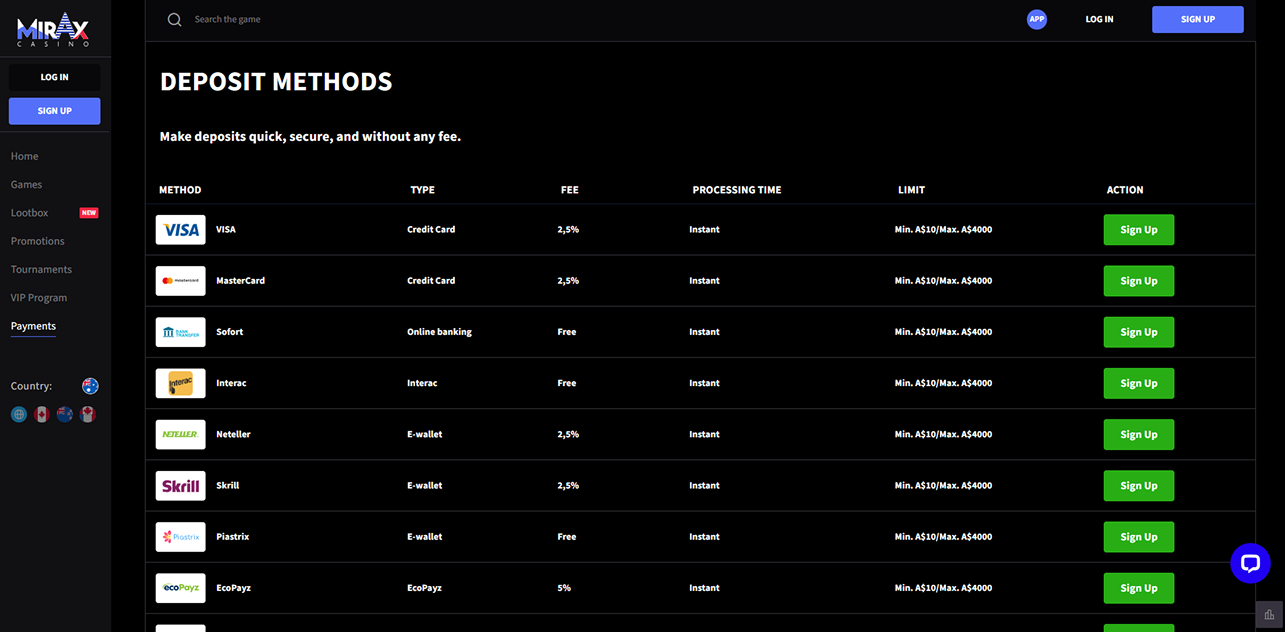Image resolution: width=1285 pixels, height=632 pixels.
Task: Open the Promotions sidebar item
Action: point(38,241)
